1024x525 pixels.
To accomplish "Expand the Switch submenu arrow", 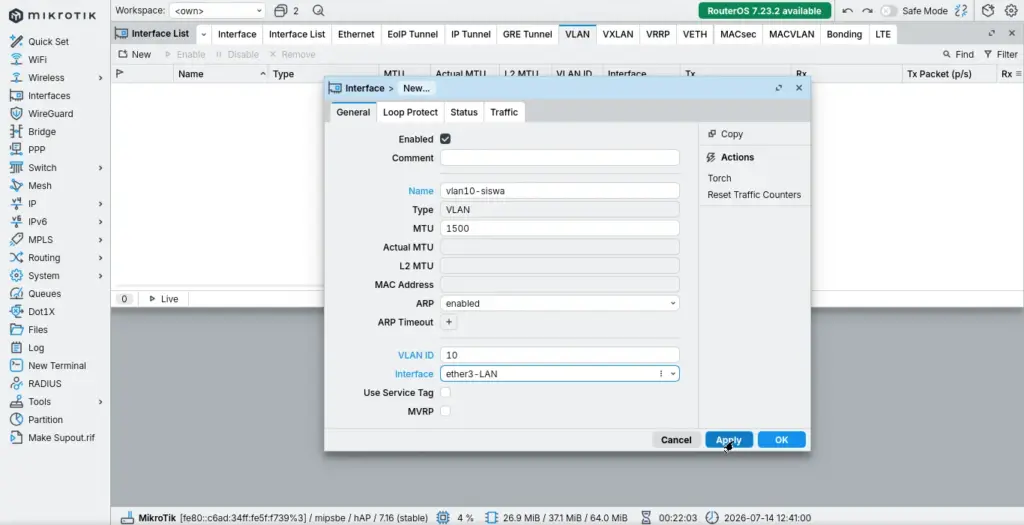I will click(x=101, y=168).
